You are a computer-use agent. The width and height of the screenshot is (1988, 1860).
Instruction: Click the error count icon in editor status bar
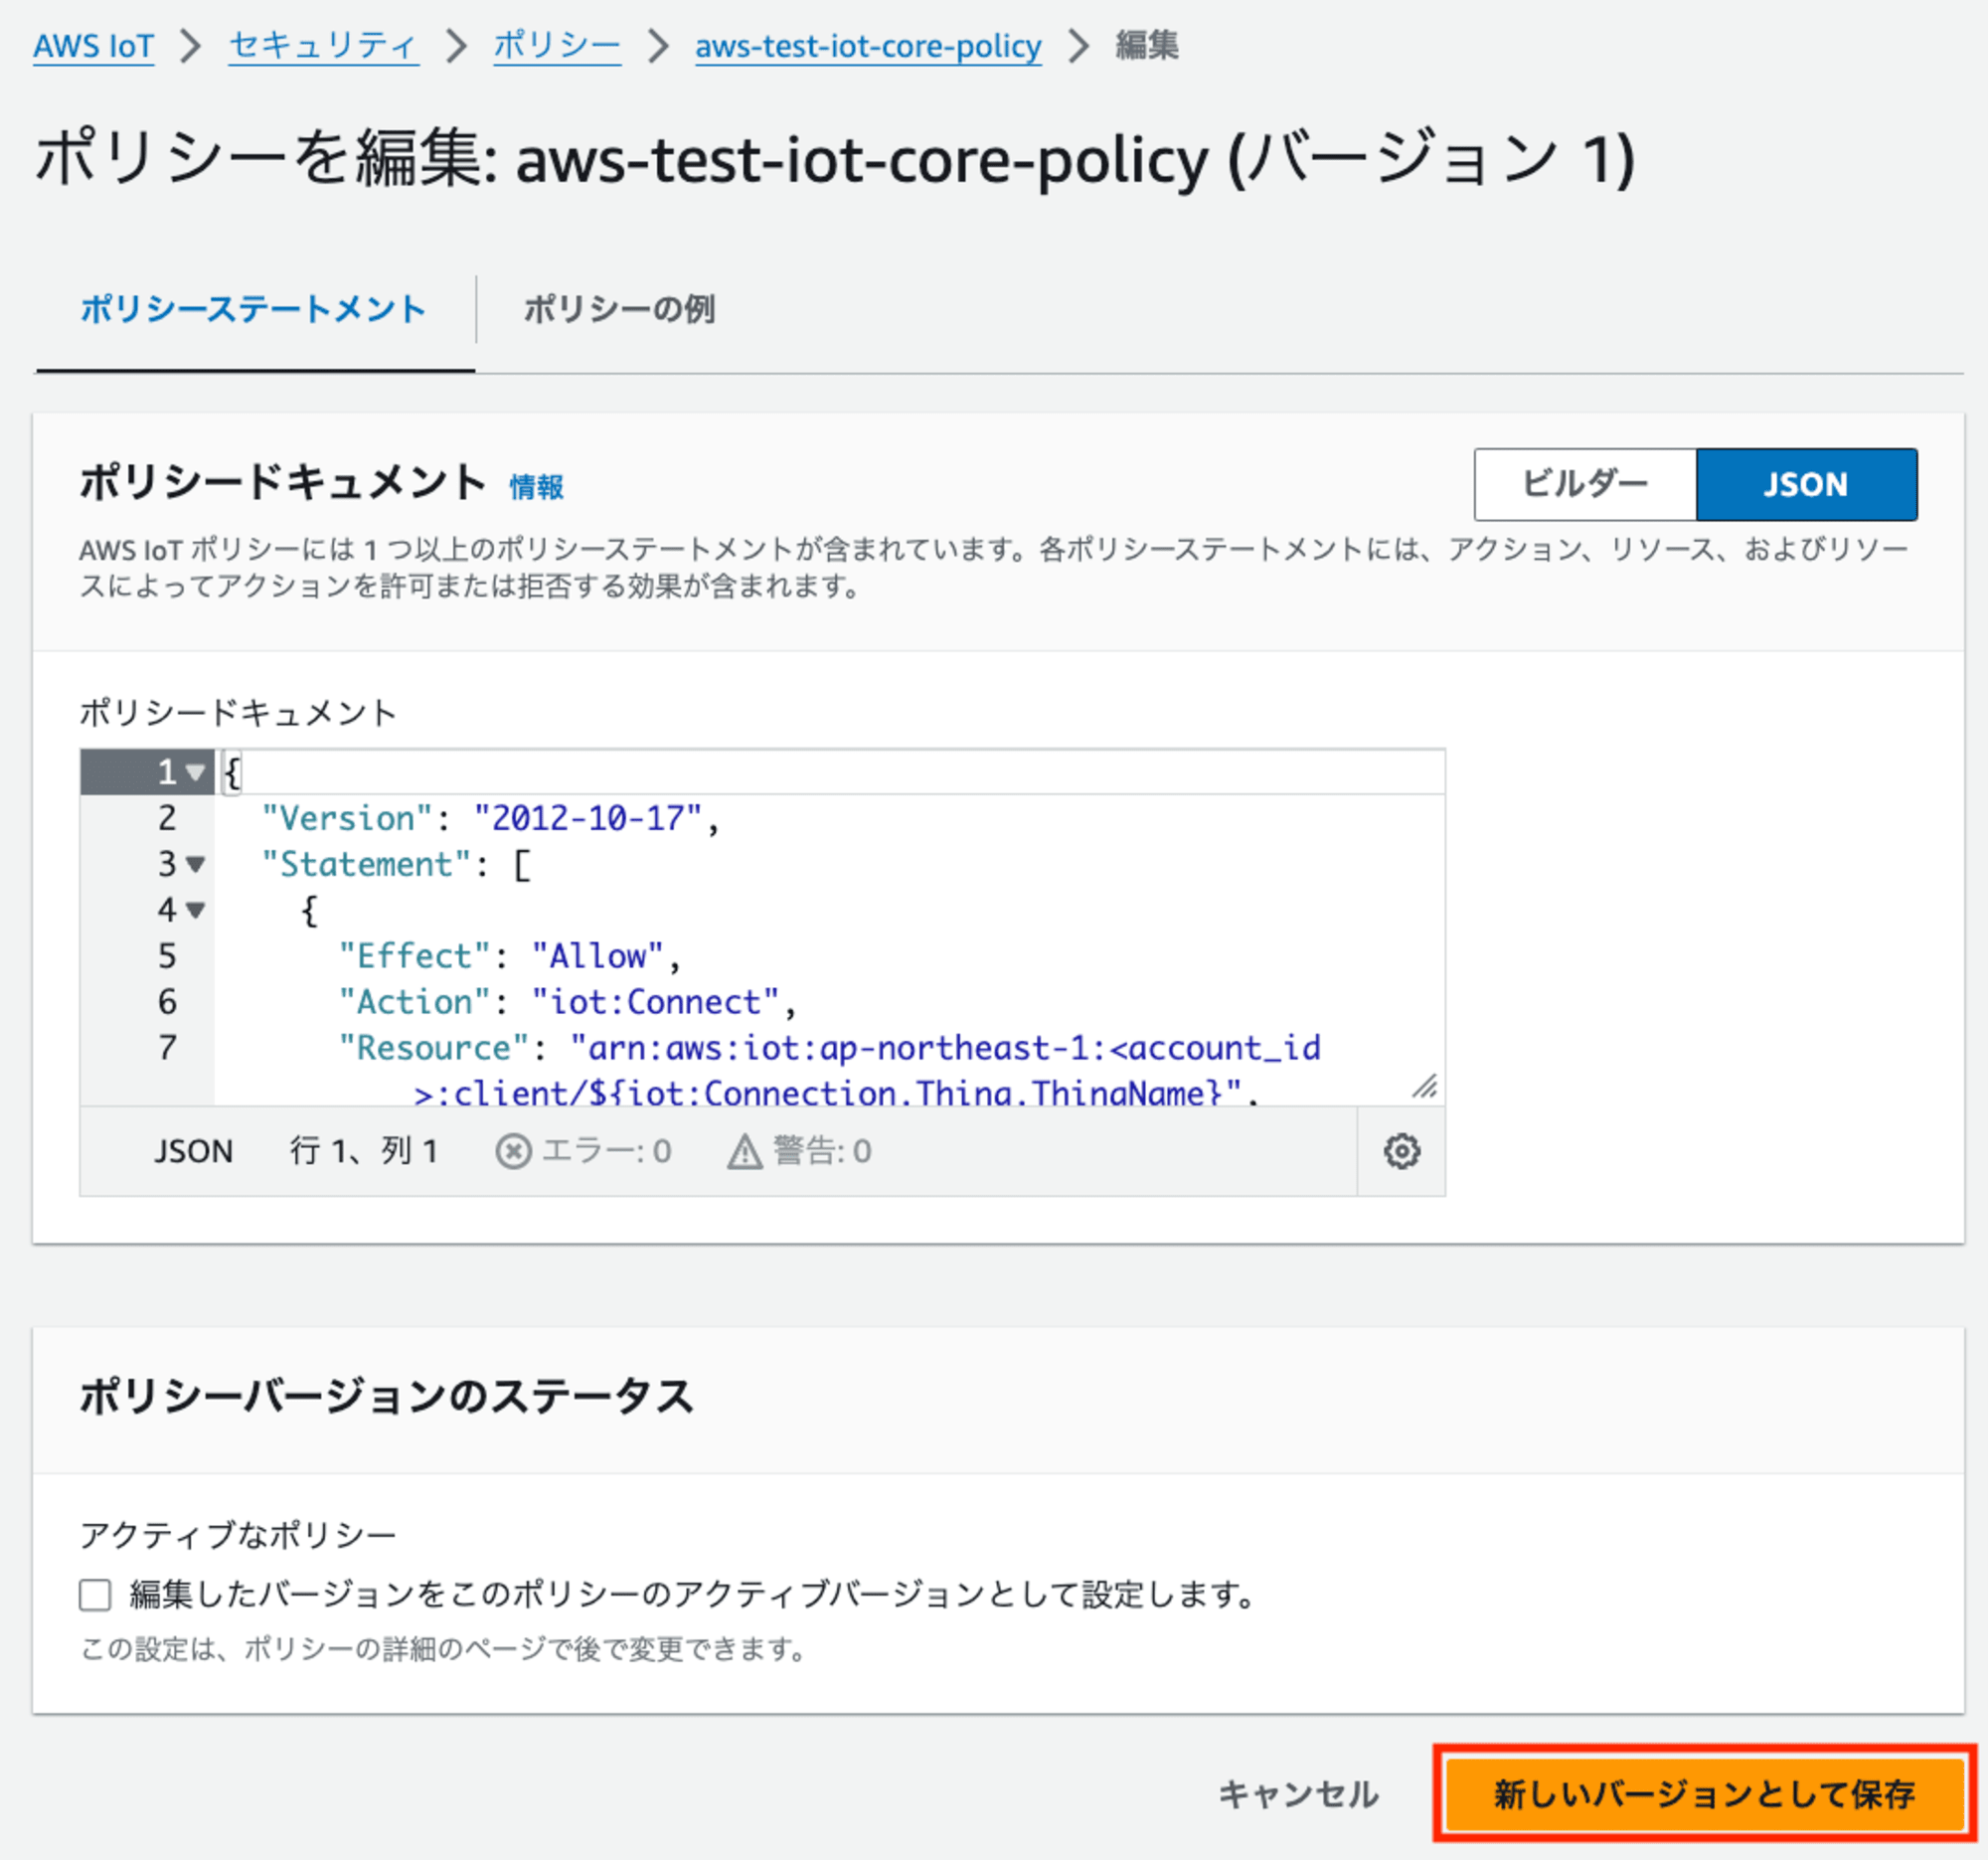[513, 1152]
